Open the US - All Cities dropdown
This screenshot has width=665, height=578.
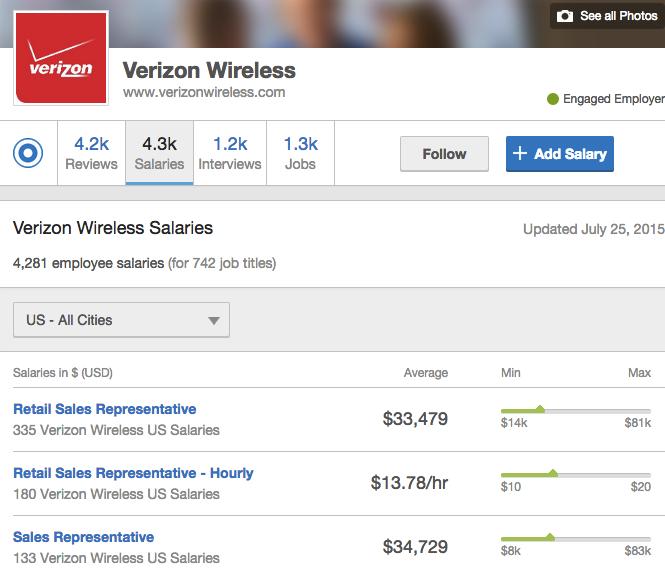(121, 320)
